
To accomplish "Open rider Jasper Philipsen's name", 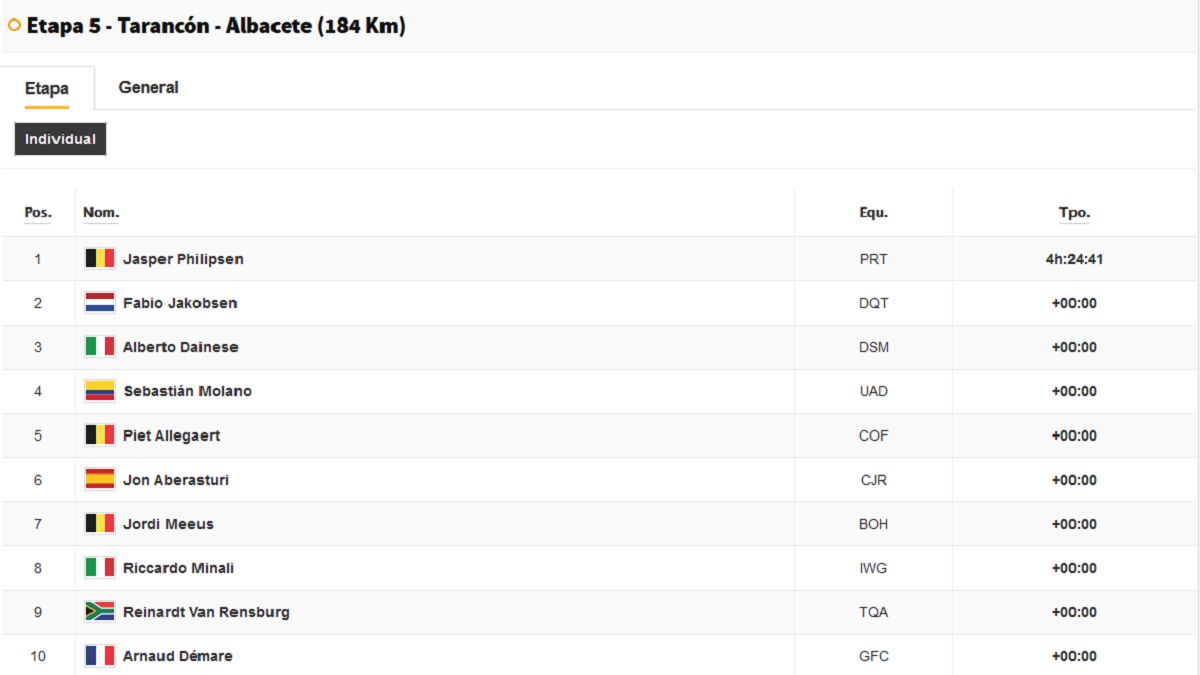I will (x=183, y=259).
